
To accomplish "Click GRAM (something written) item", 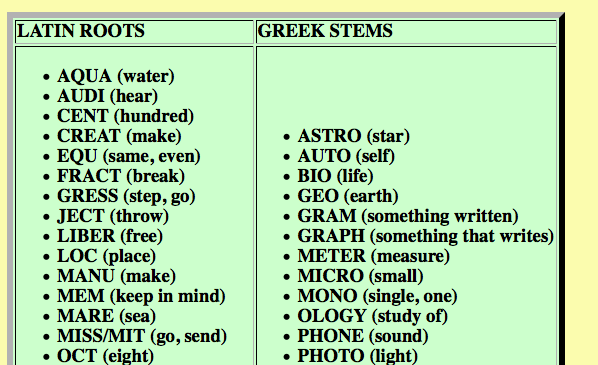I will click(x=408, y=216).
